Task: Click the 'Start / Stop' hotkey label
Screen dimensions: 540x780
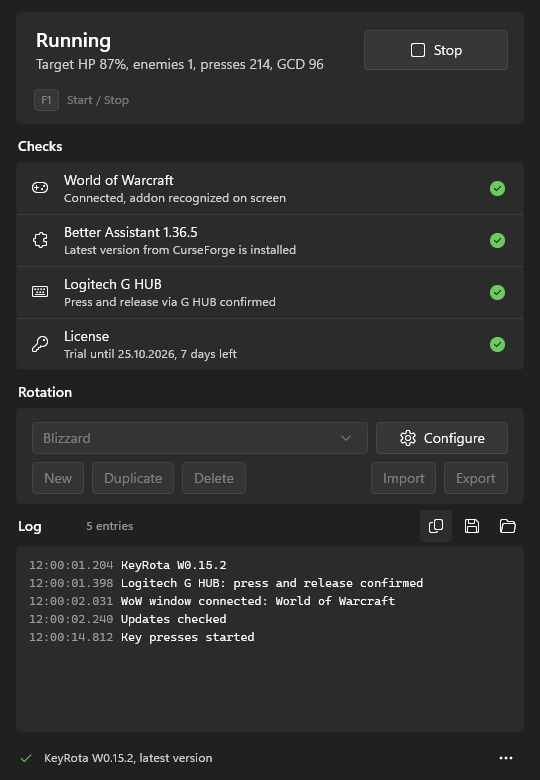Action: (x=98, y=100)
